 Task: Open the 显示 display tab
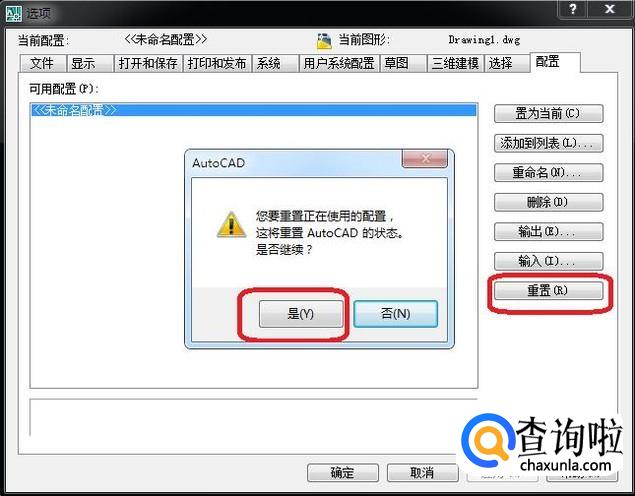[90, 64]
